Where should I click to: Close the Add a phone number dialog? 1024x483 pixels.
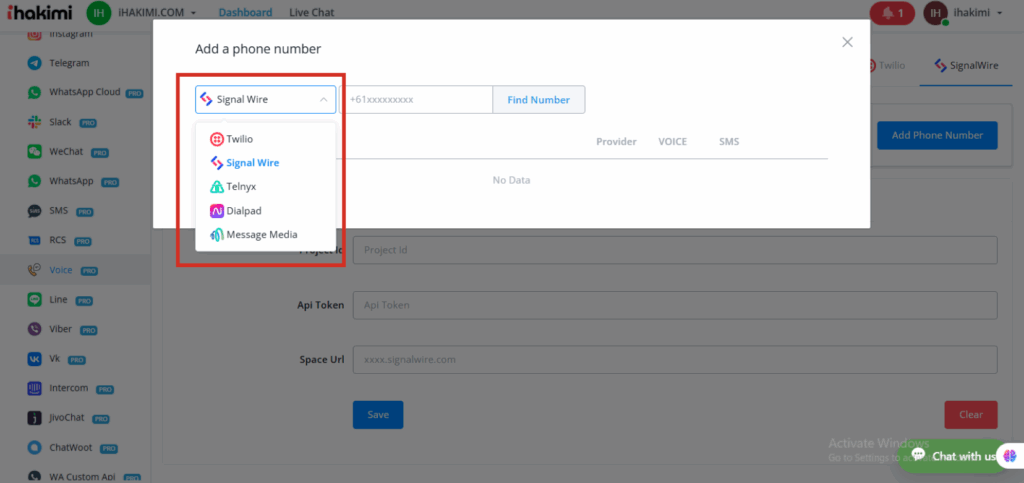point(847,42)
